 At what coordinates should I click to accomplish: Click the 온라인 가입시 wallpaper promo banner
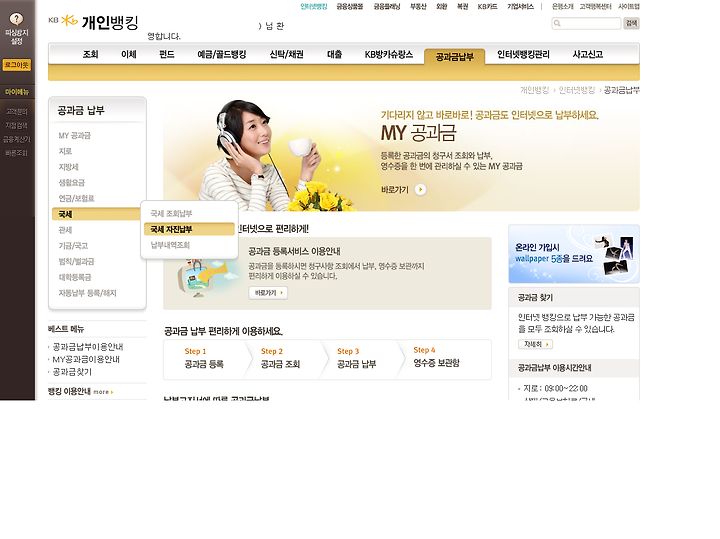click(x=574, y=253)
